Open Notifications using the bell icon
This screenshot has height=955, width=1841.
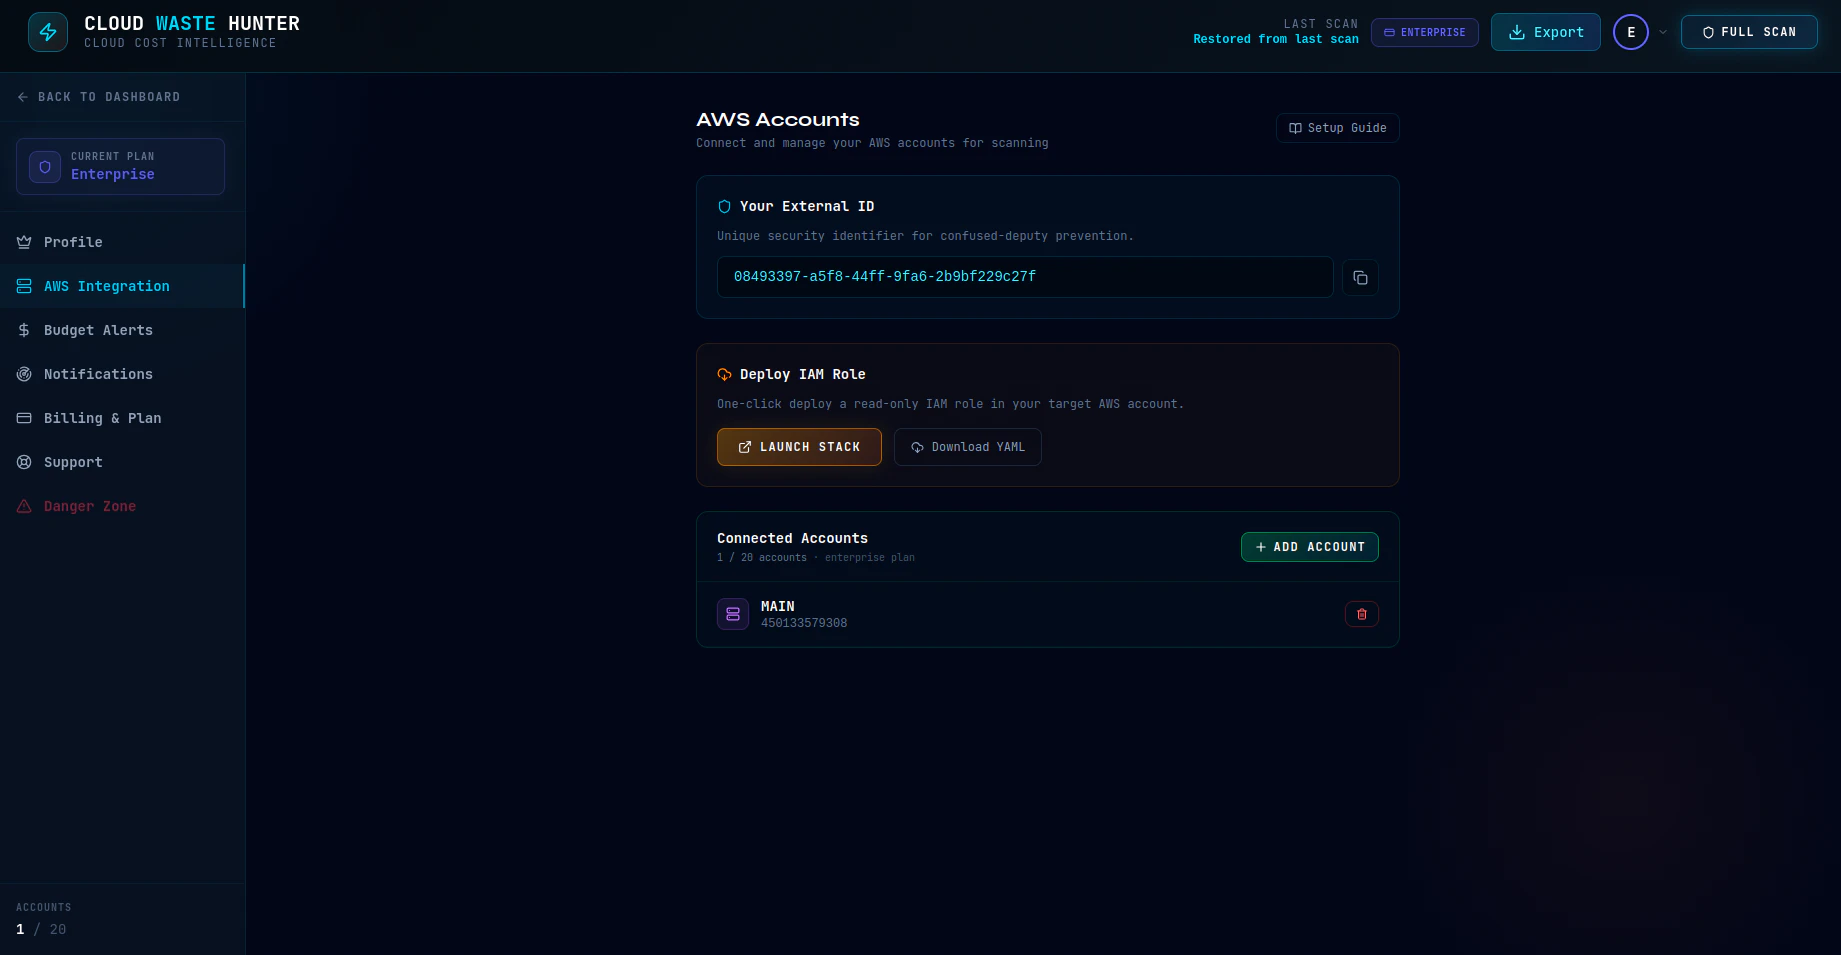(x=24, y=374)
